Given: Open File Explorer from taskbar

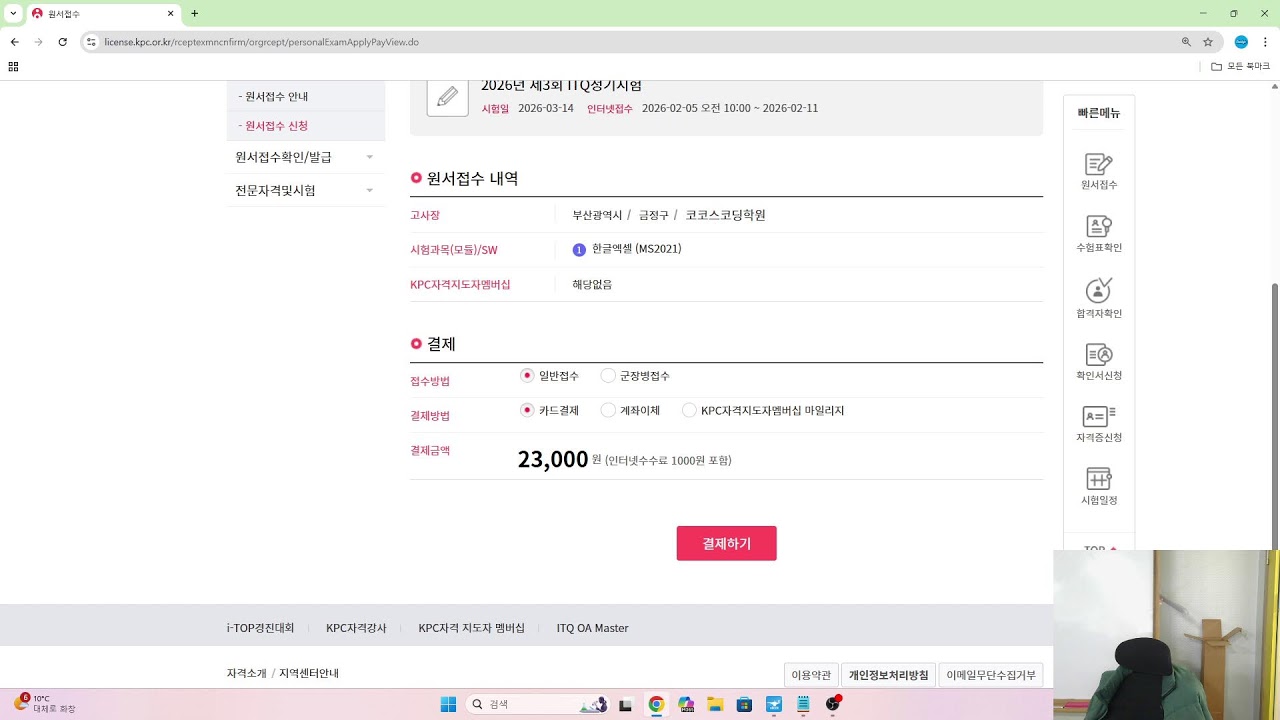Looking at the screenshot, I should click(x=715, y=704).
